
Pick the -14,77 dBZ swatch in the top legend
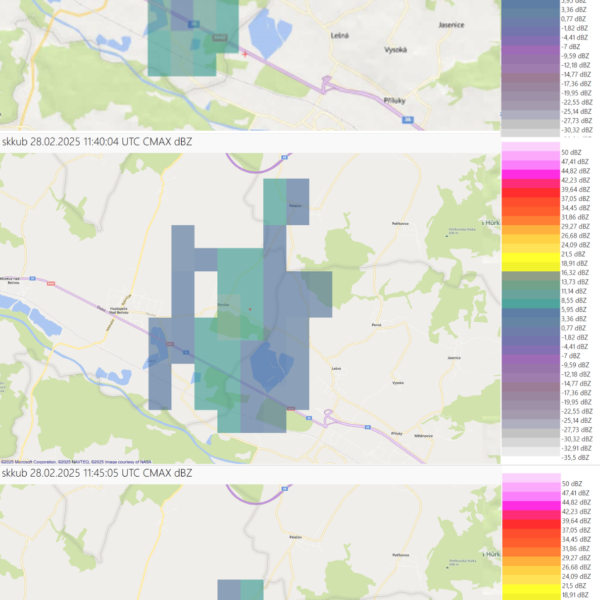click(531, 69)
